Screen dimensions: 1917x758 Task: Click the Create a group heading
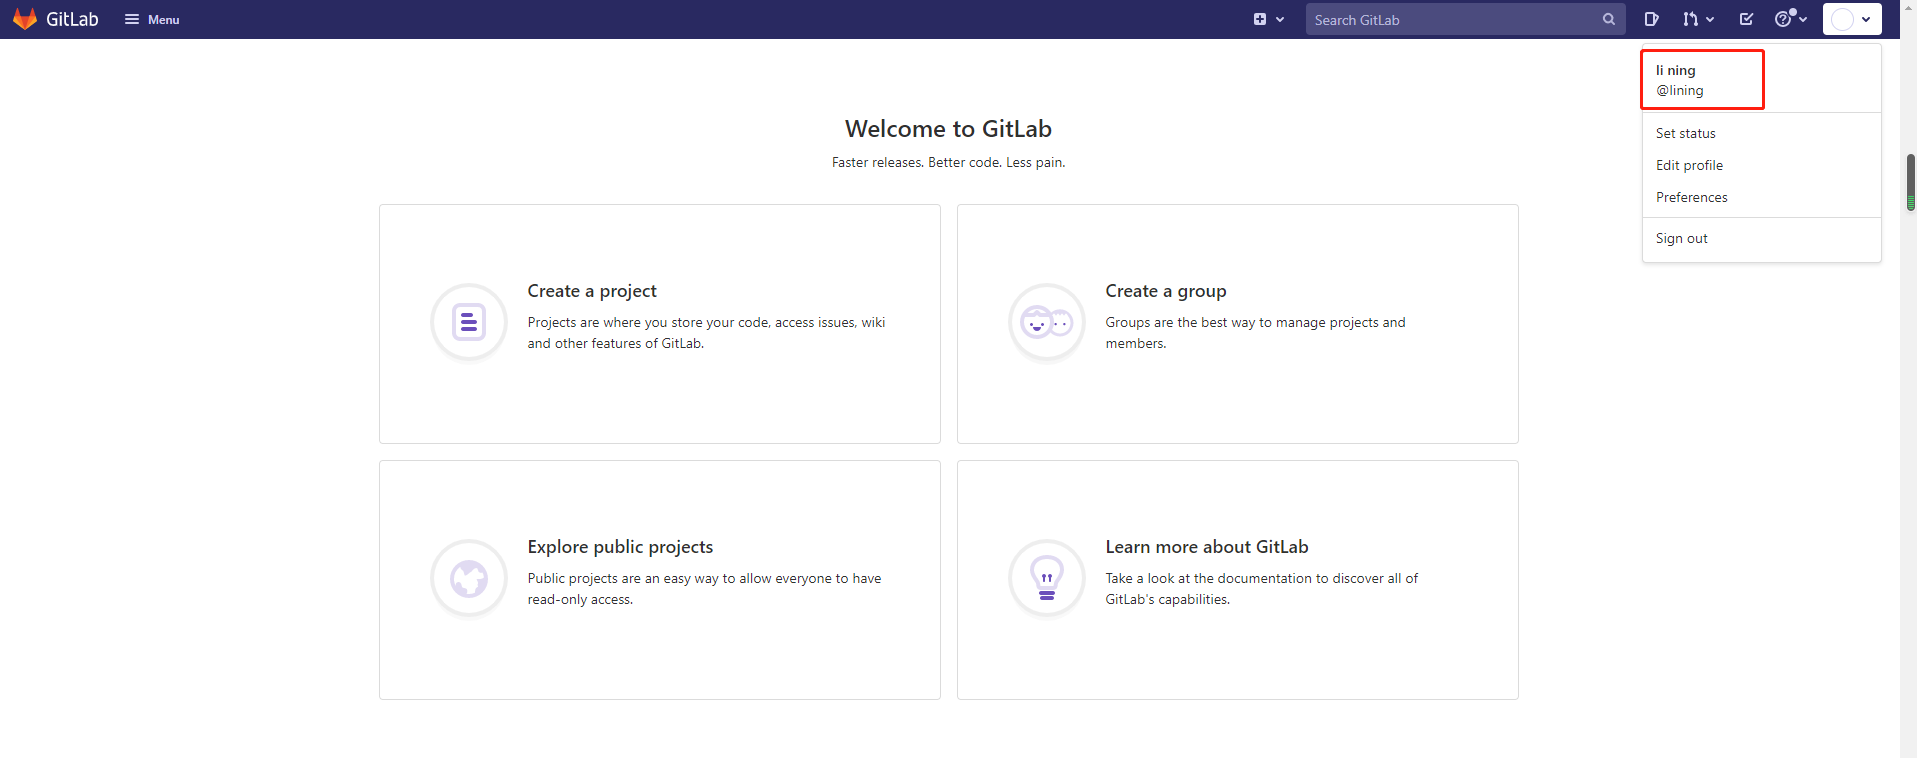pyautogui.click(x=1165, y=291)
